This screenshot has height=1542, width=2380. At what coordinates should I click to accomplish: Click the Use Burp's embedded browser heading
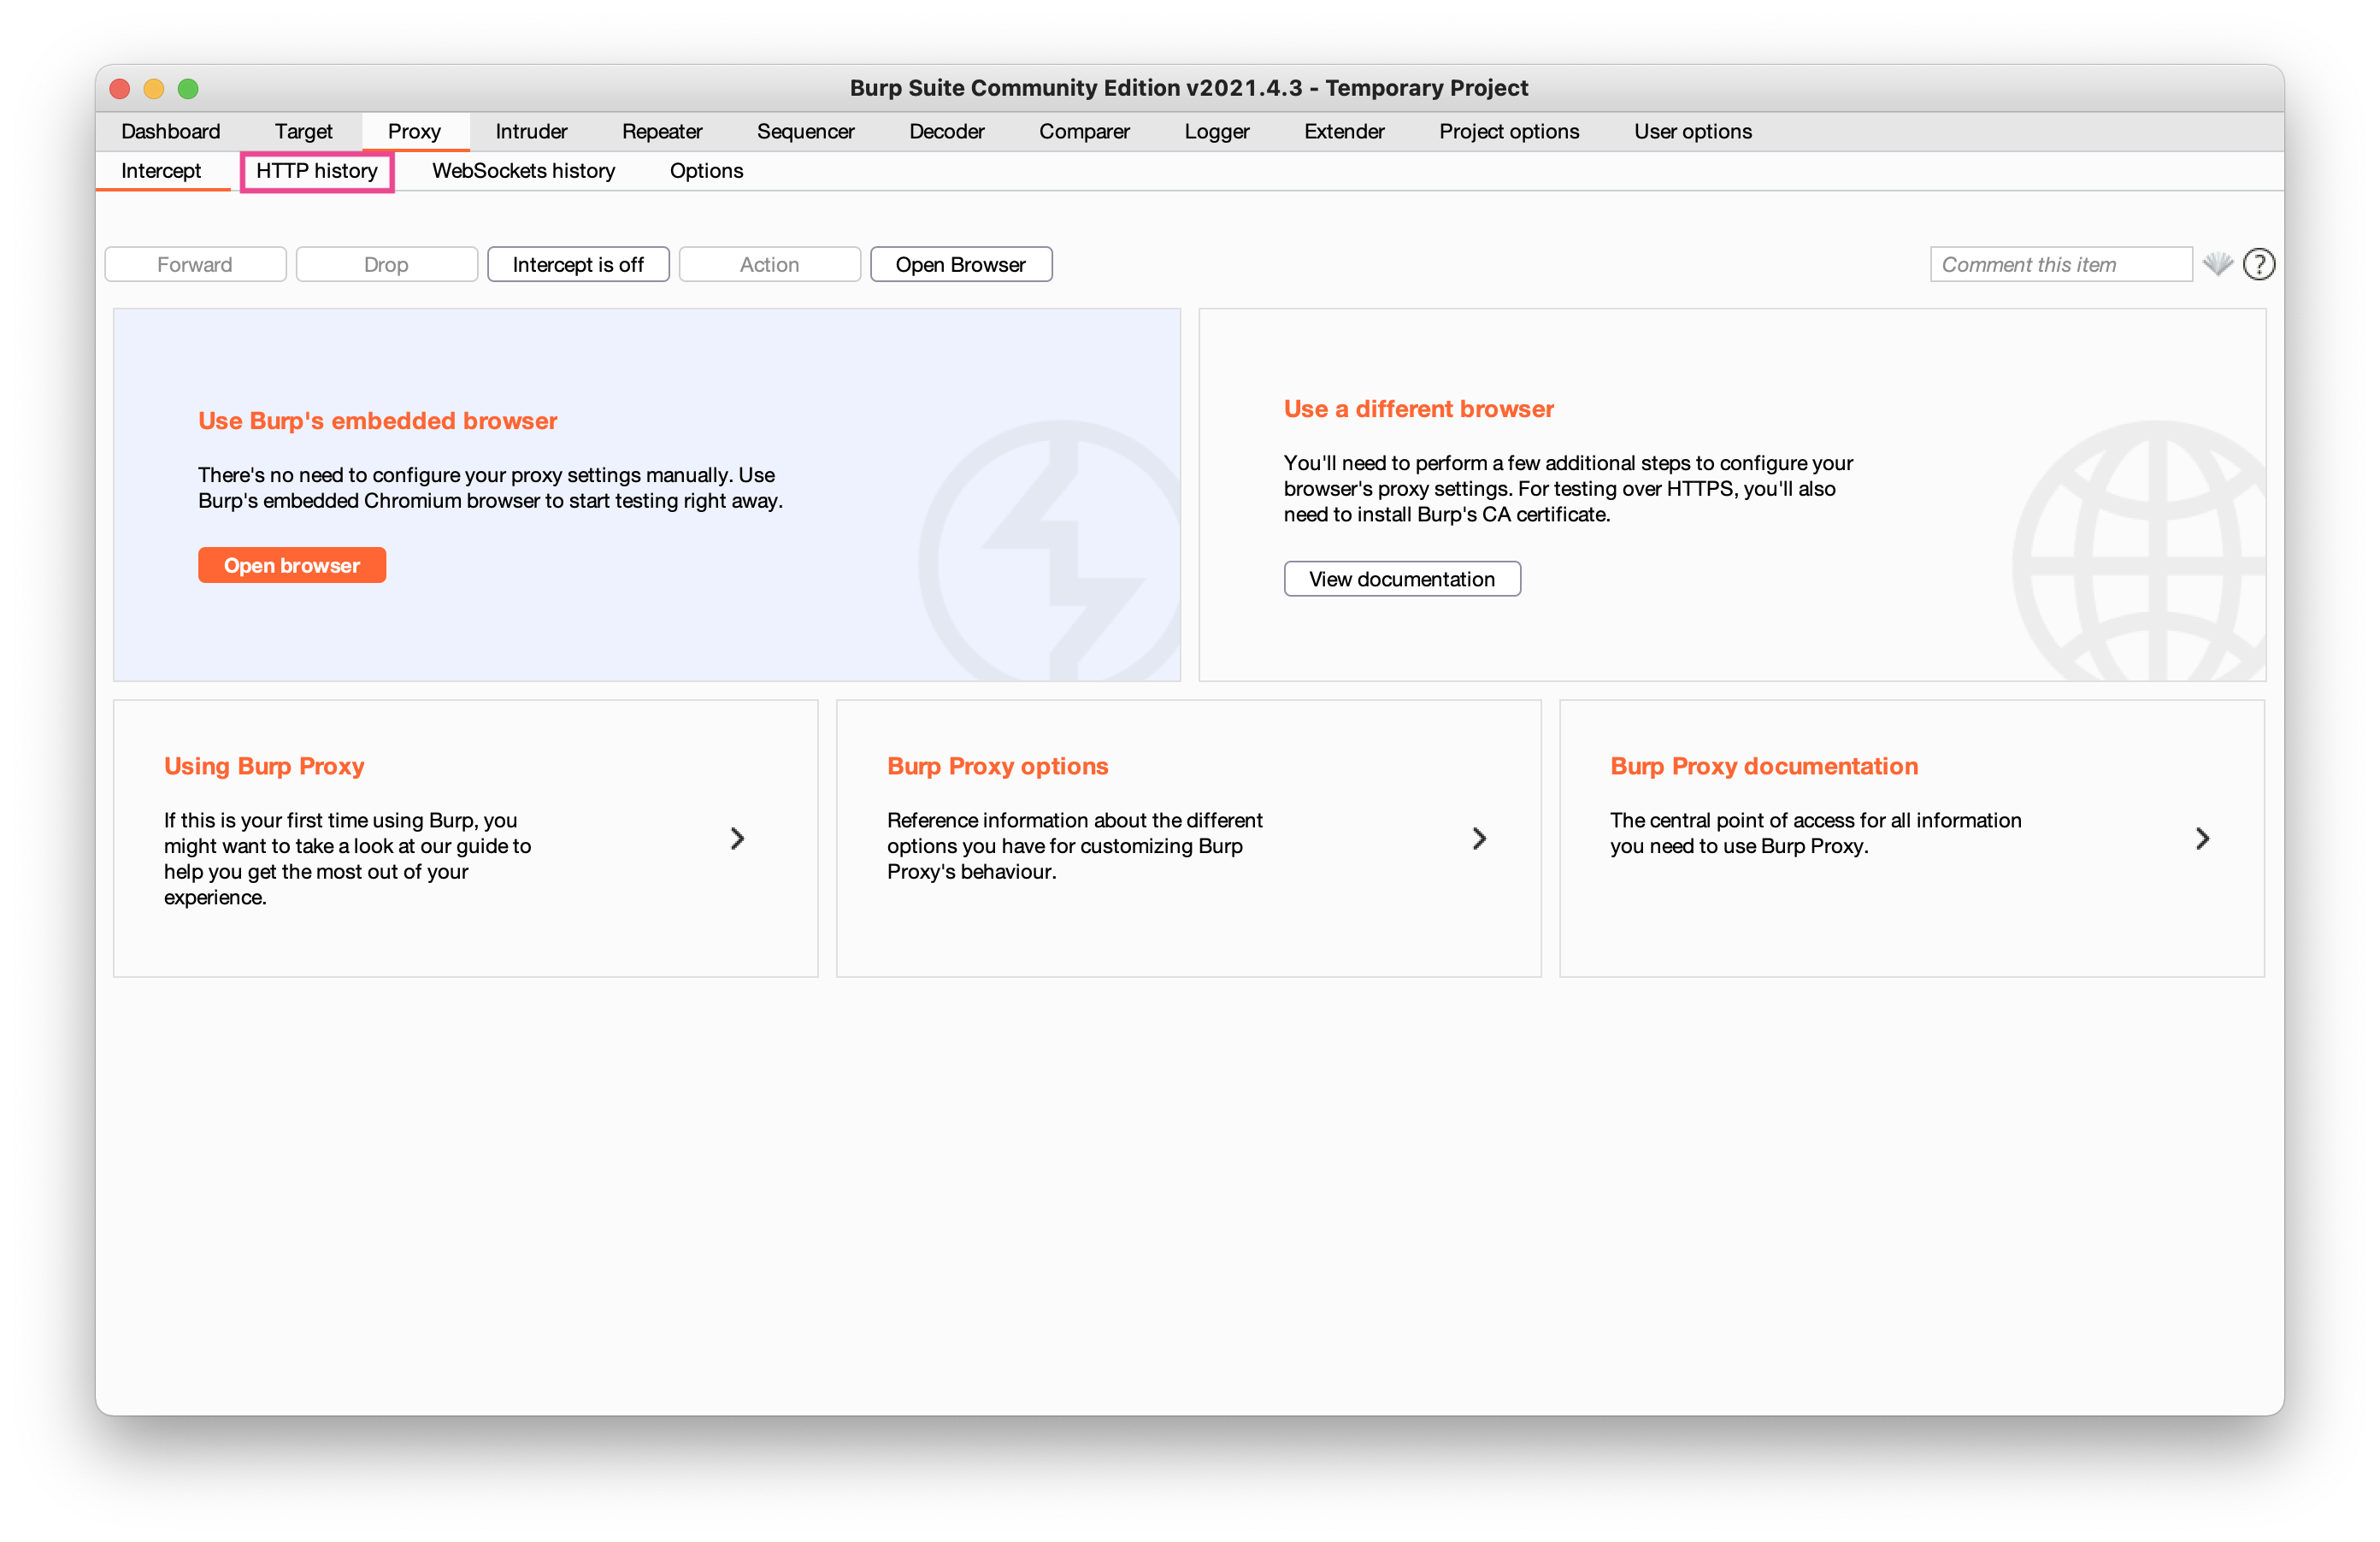(377, 421)
